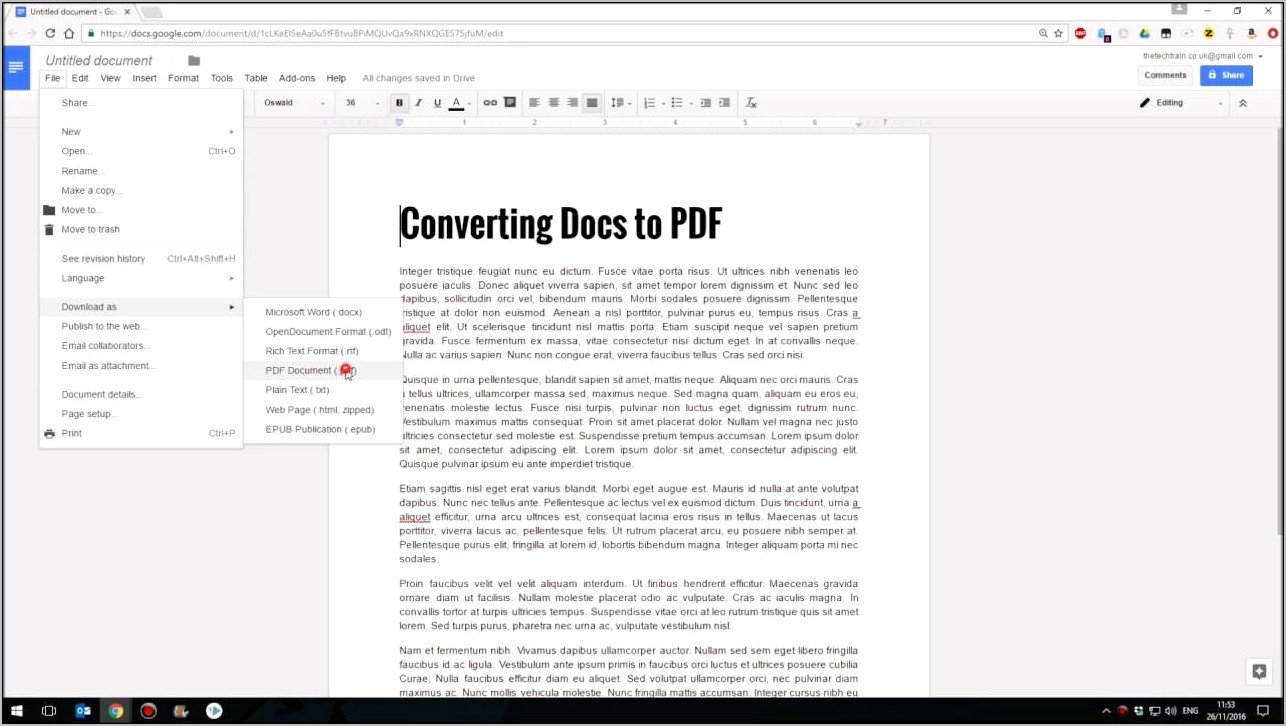Viewport: 1286px width, 726px height.
Task: Click the Adblock Plus extension icon
Action: pos(1080,33)
